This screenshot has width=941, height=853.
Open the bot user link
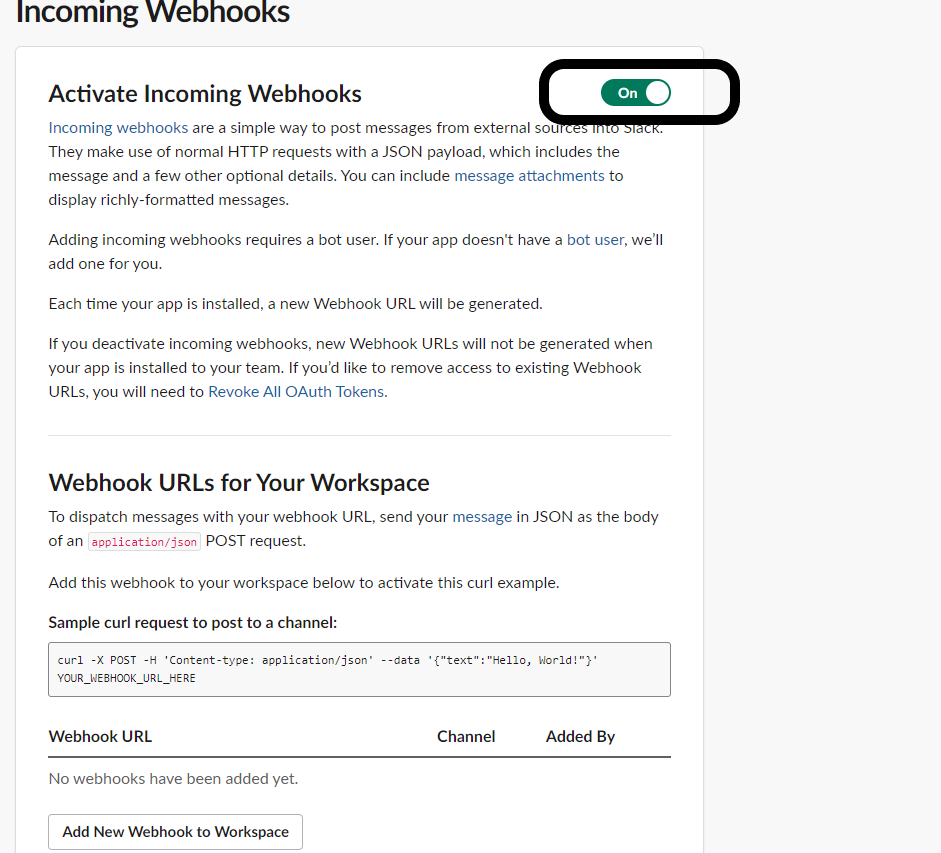click(x=595, y=240)
